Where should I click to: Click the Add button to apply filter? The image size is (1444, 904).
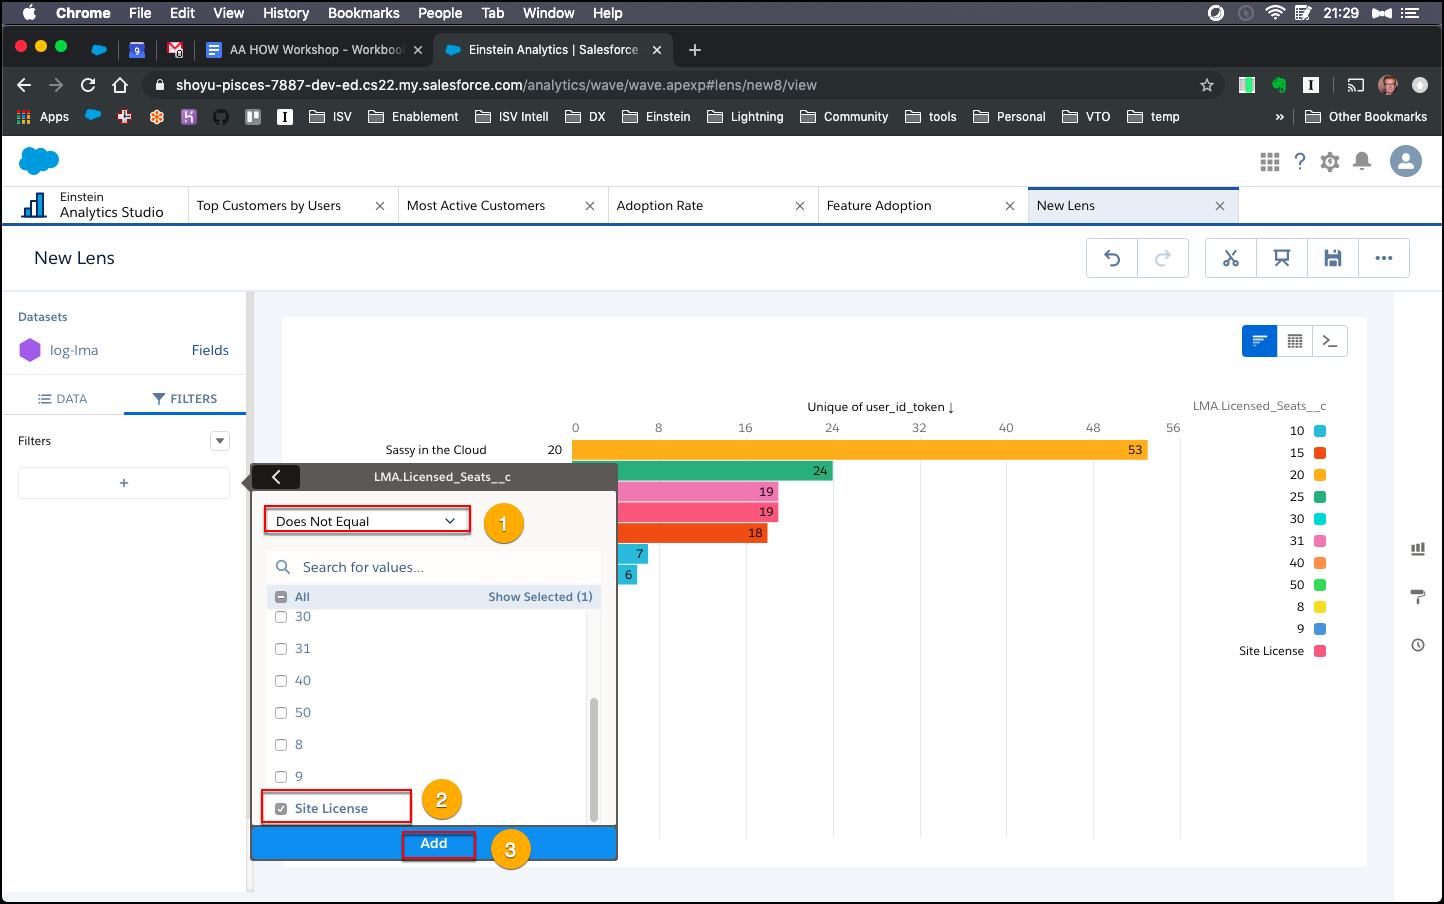pyautogui.click(x=434, y=843)
